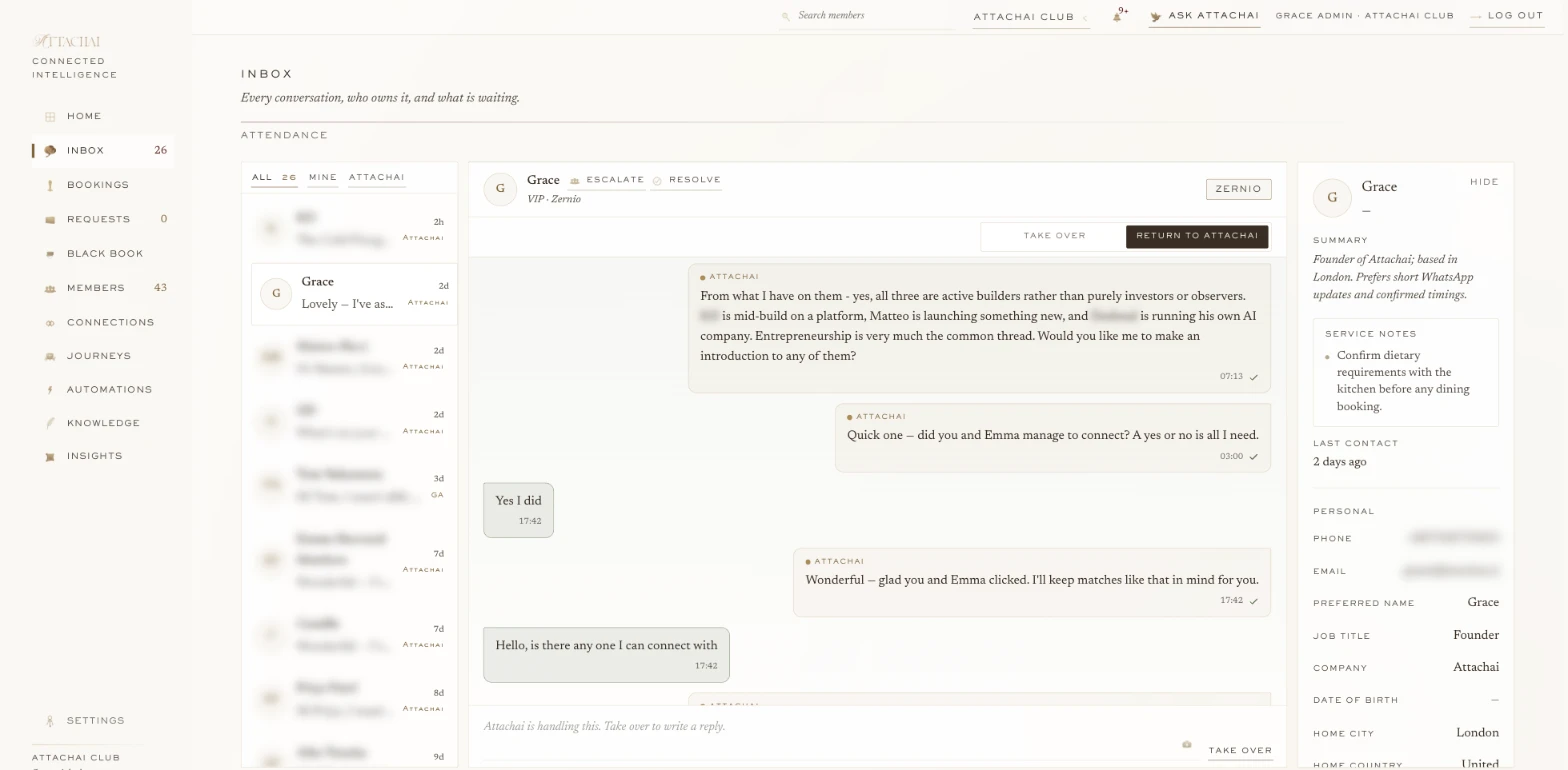Escalate the Grace conversation
This screenshot has width=1568, height=770.
607,180
